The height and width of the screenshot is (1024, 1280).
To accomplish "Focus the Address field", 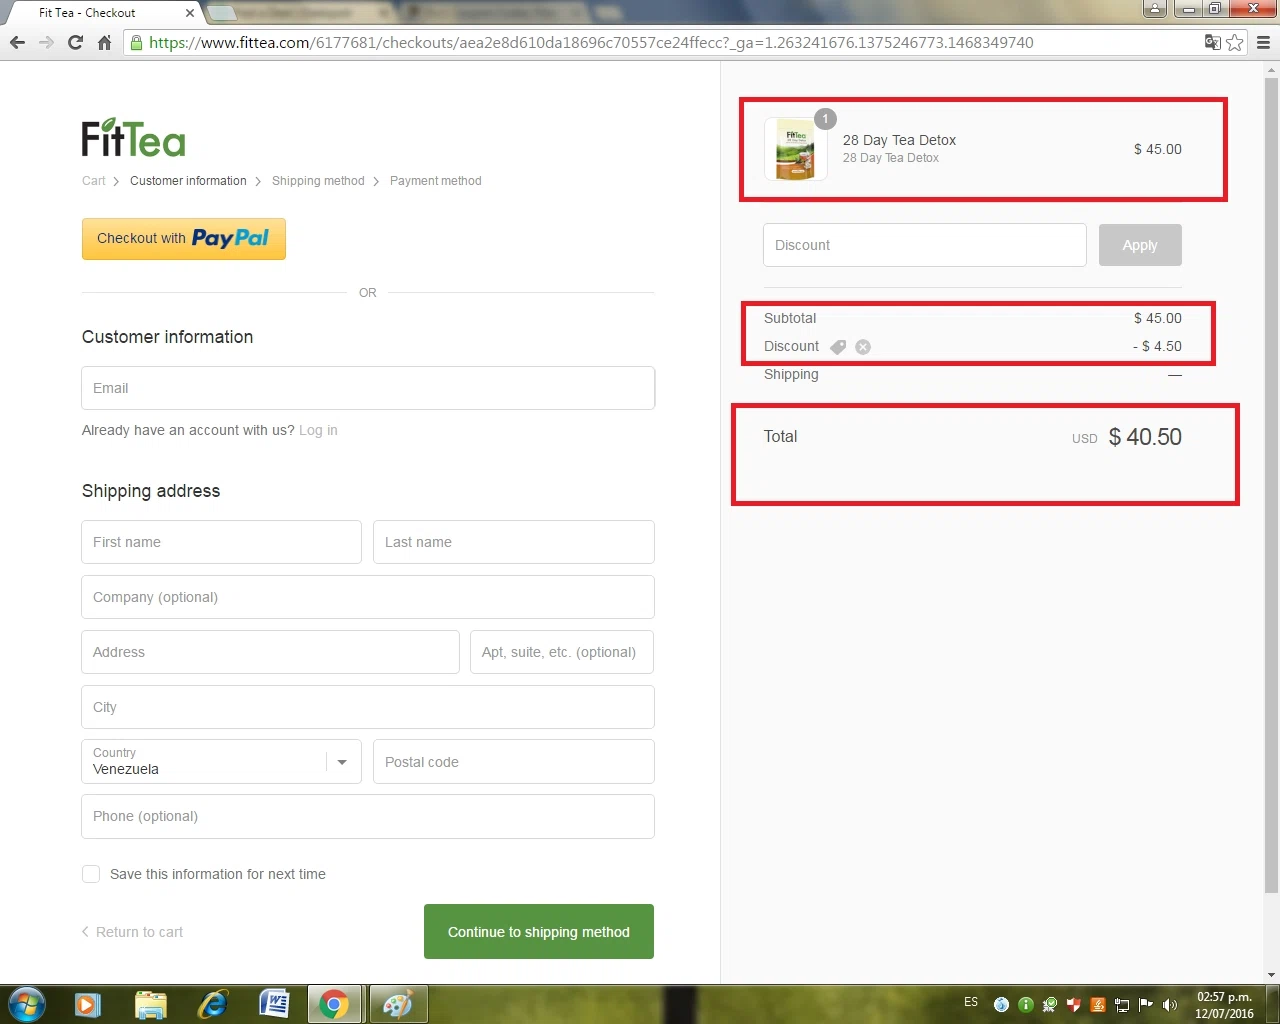I will [270, 652].
